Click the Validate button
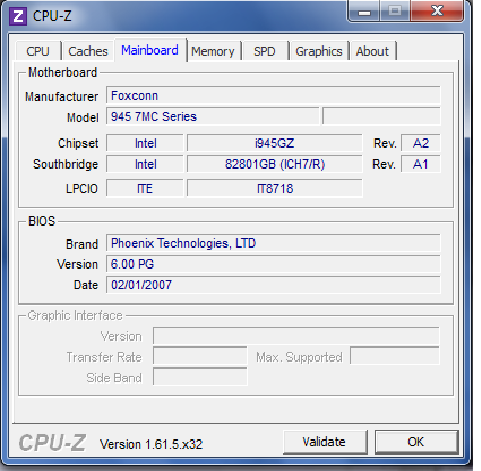The image size is (481, 471). tap(325, 442)
